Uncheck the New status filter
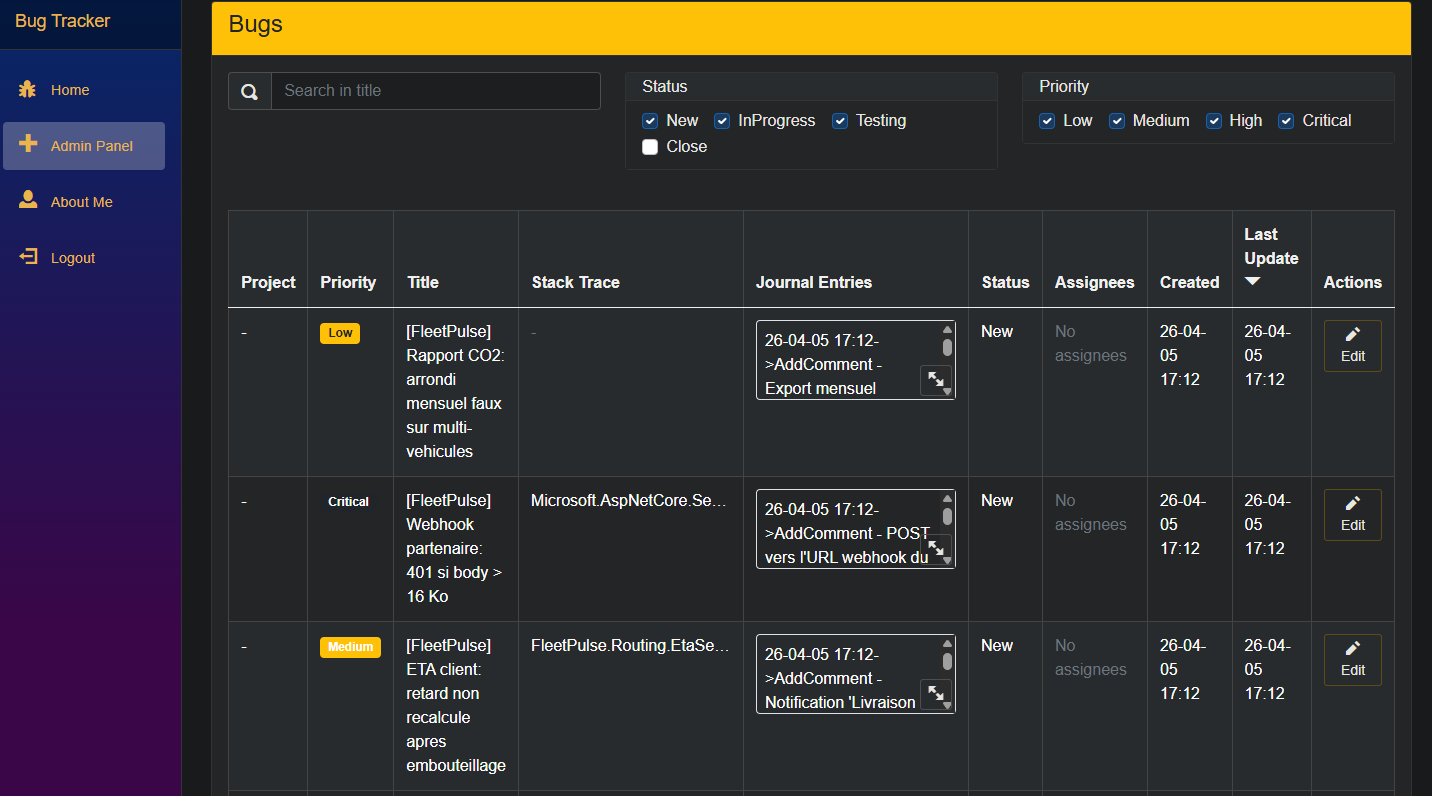The height and width of the screenshot is (796, 1432). pos(650,121)
